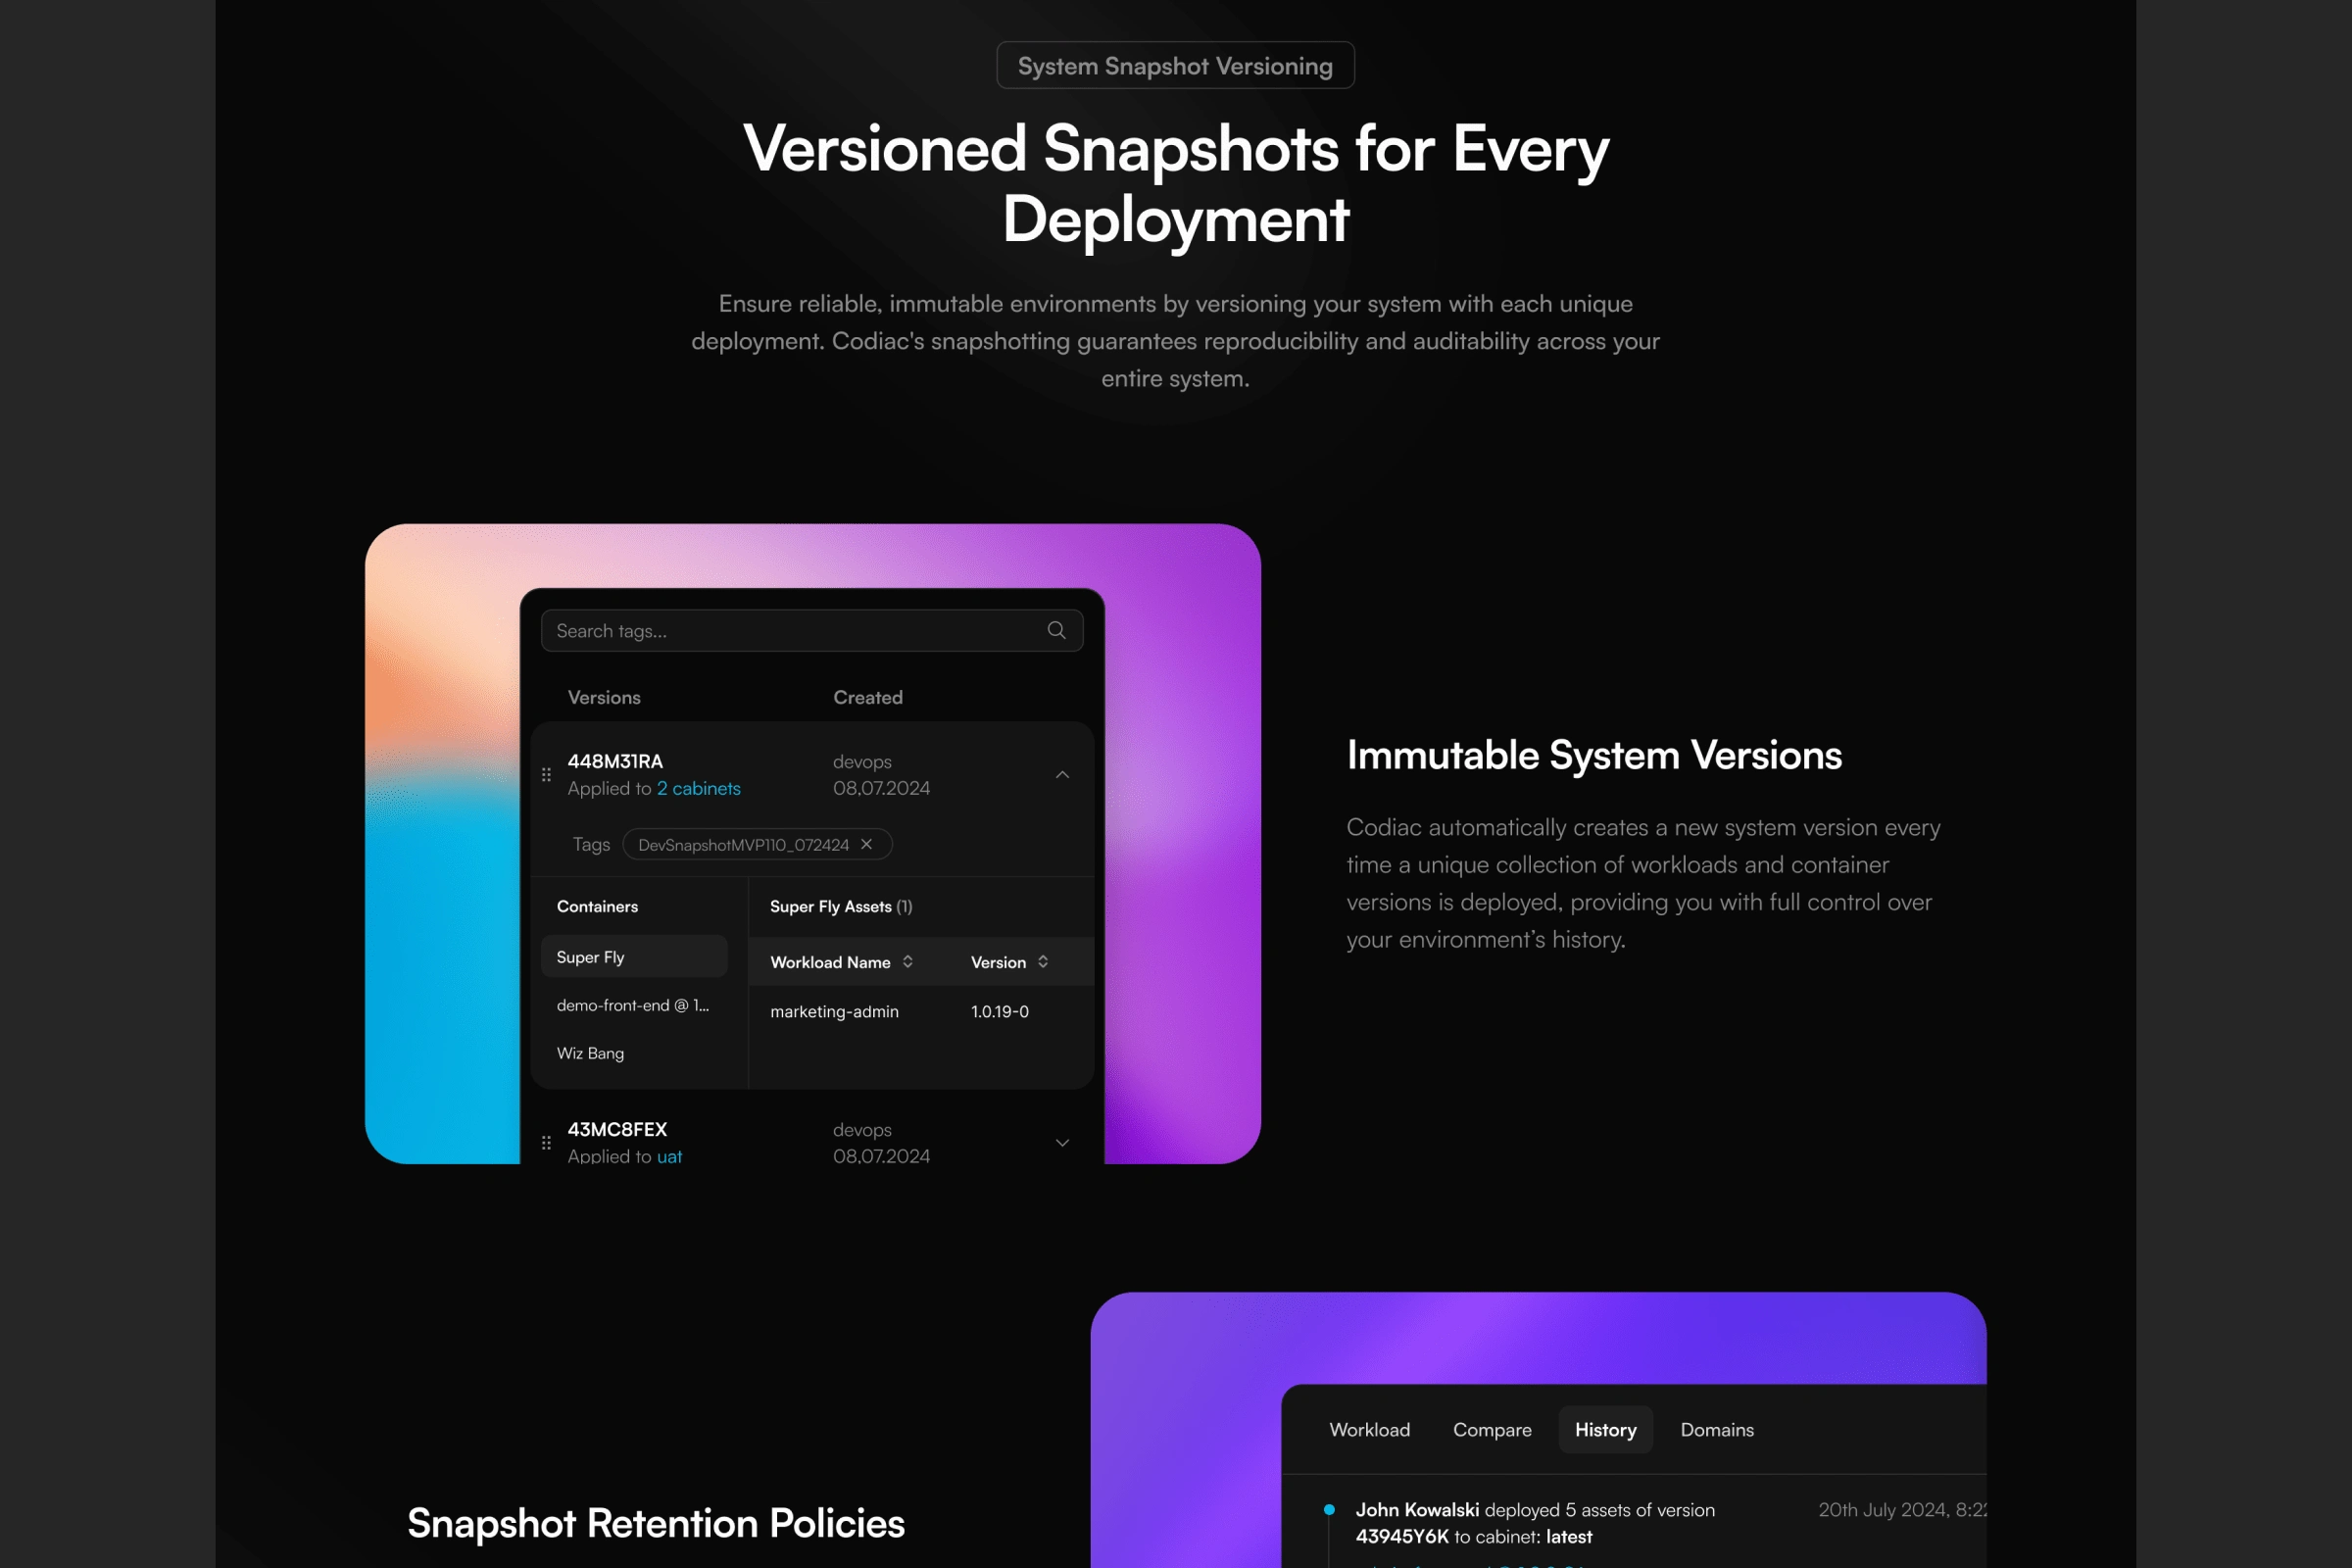Click the Domains menu item
The height and width of the screenshot is (1568, 2352).
pos(1715,1430)
